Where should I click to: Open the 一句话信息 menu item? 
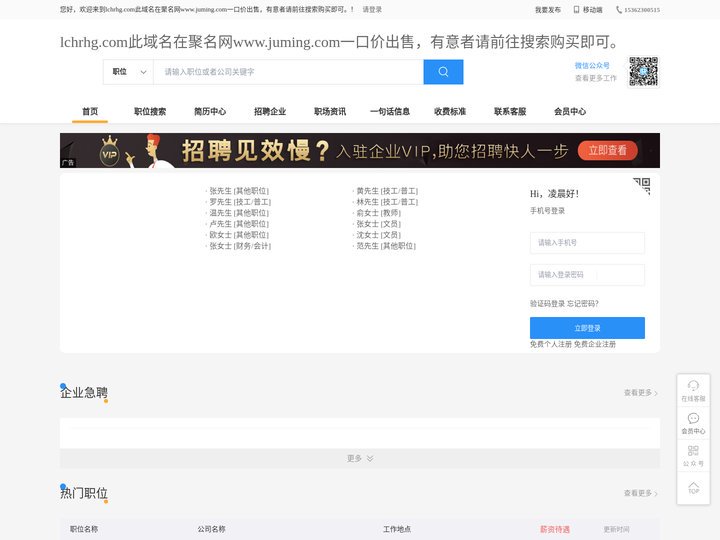tap(390, 111)
